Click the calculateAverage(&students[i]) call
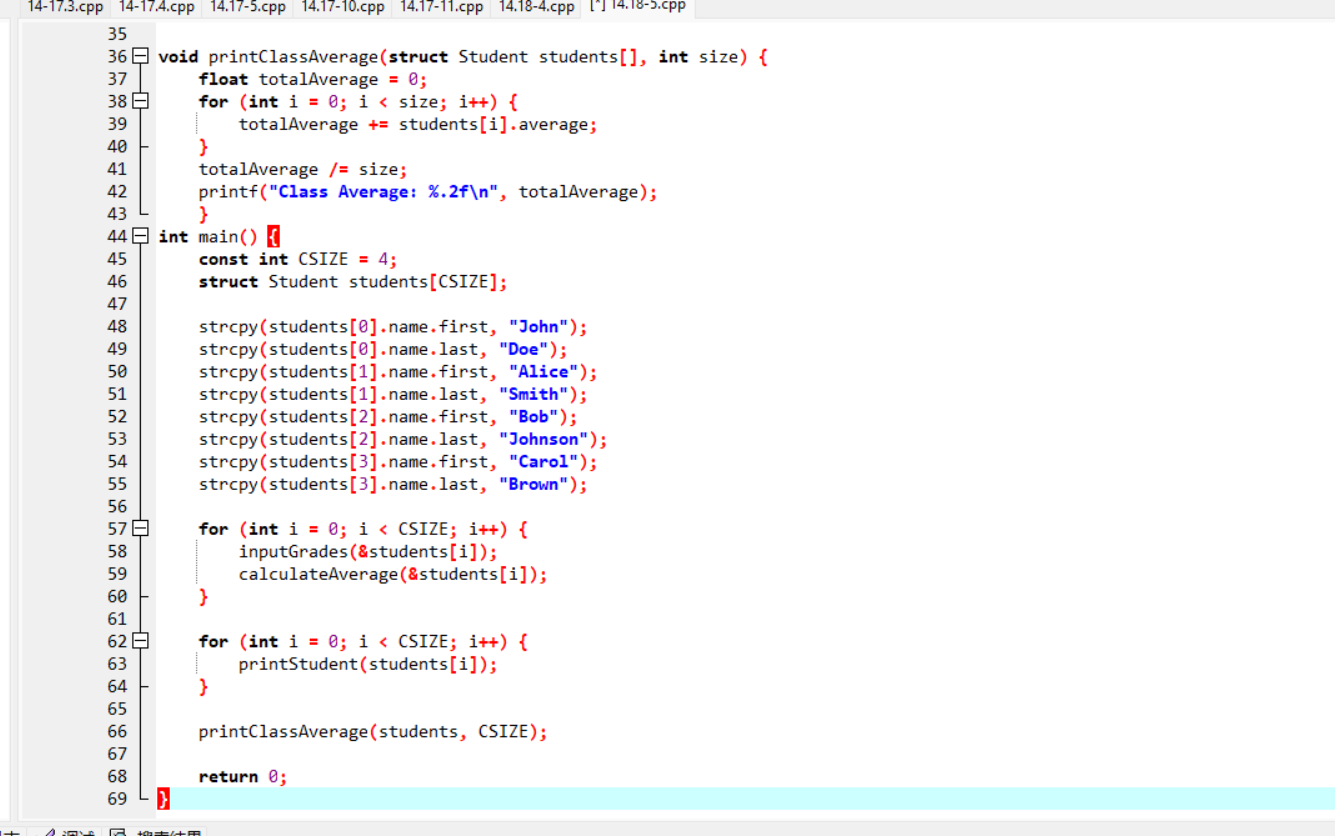Image resolution: width=1335 pixels, height=836 pixels. coord(393,574)
